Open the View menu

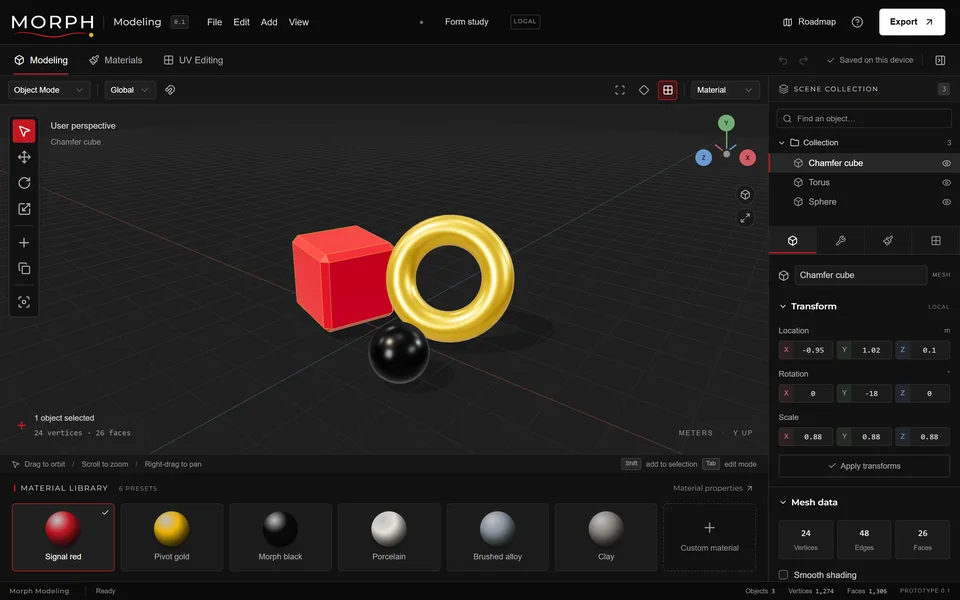299,22
